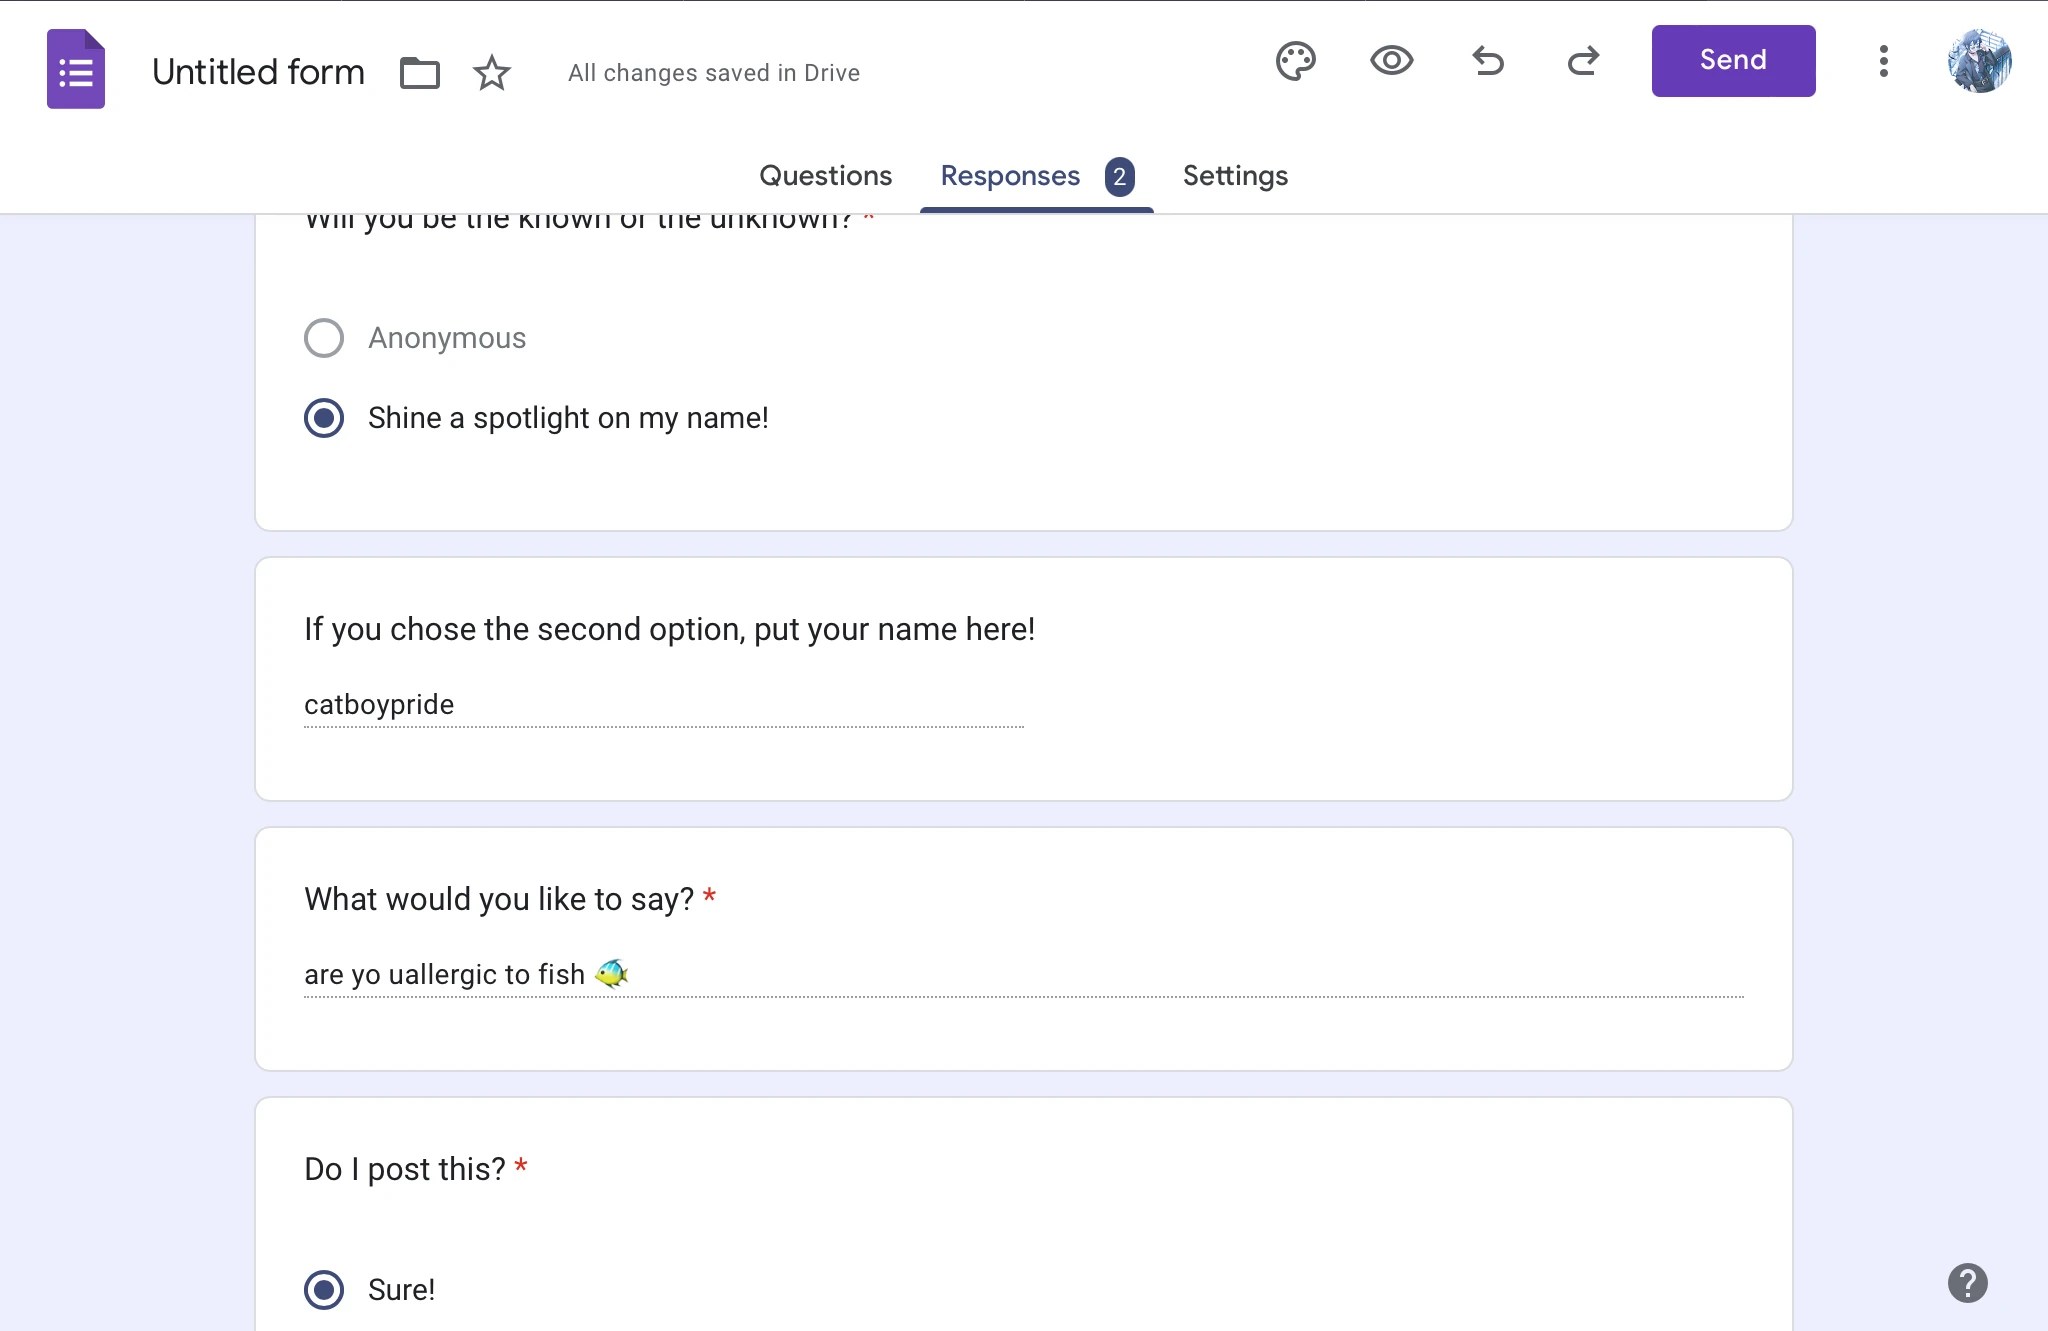2048x1331 pixels.
Task: Click the Undo icon
Action: [x=1486, y=61]
